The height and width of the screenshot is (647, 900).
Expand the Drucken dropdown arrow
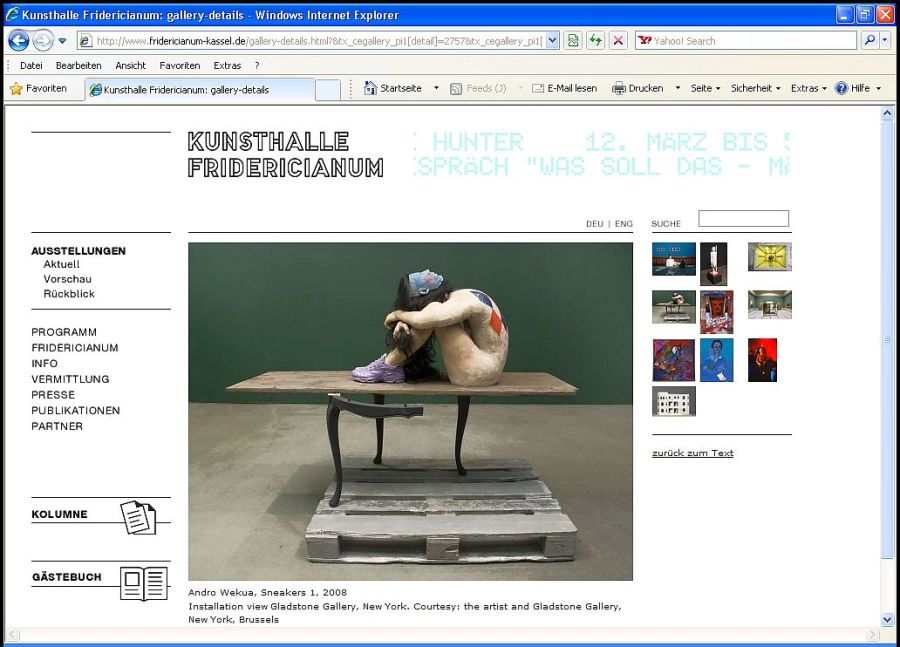(x=678, y=88)
